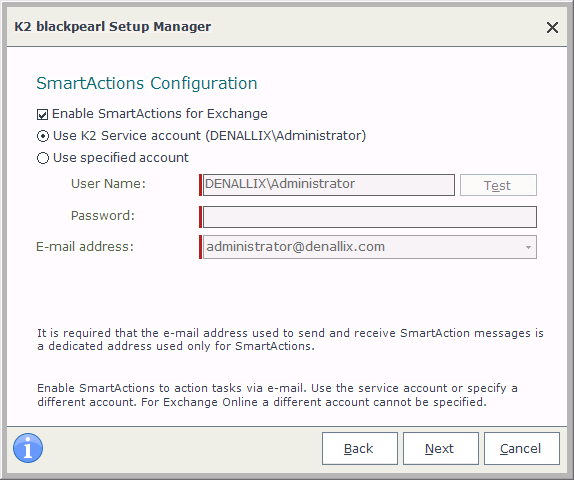Choose the Use specified account radio button
Screen dimensions: 574x480
tap(43, 158)
